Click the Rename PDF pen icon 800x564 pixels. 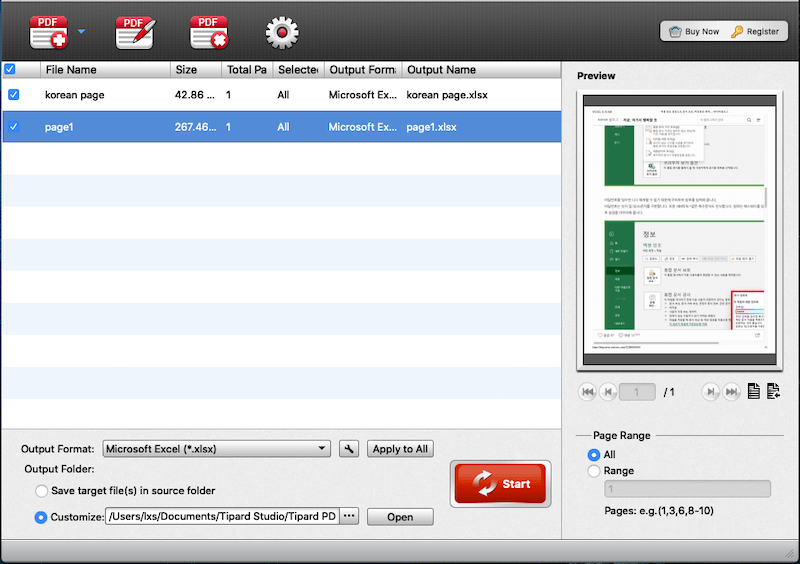point(133,32)
